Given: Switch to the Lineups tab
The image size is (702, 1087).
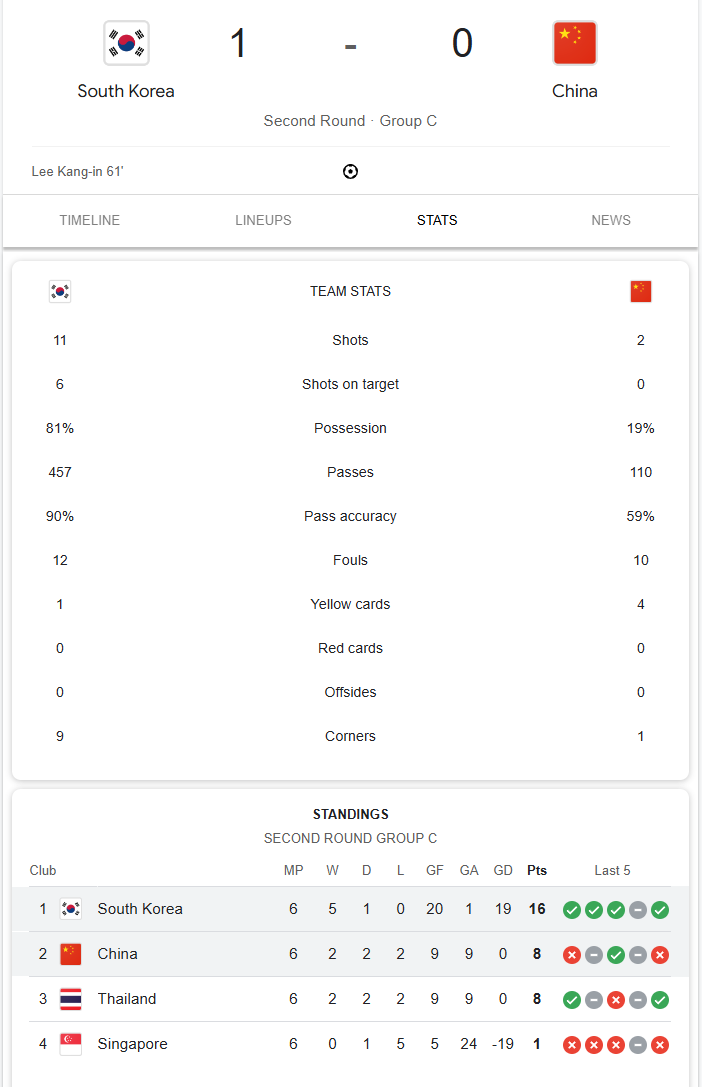Looking at the screenshot, I should tap(264, 221).
